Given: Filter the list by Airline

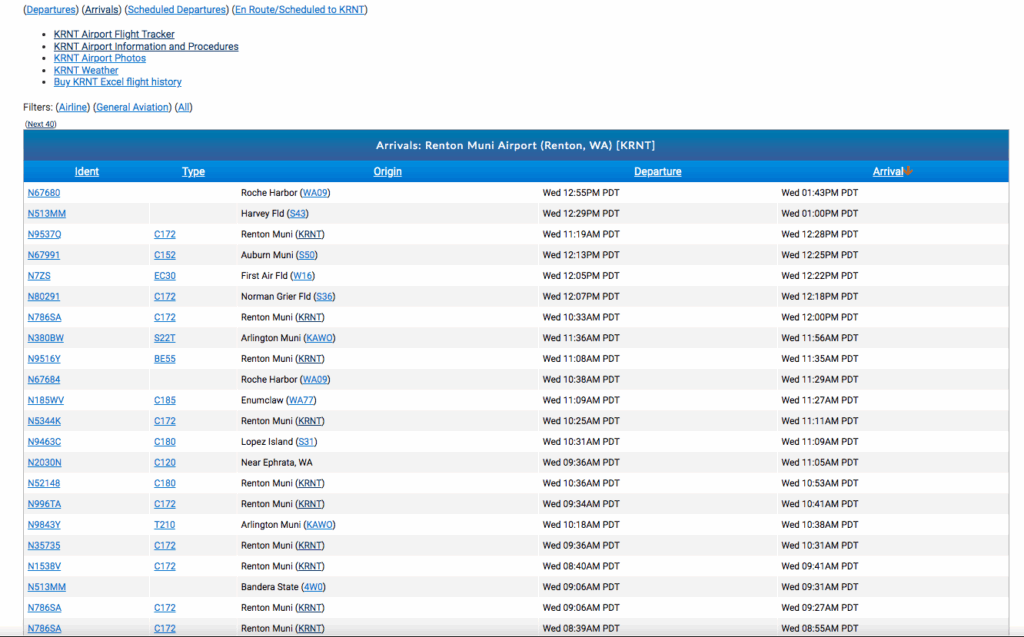Looking at the screenshot, I should [73, 107].
